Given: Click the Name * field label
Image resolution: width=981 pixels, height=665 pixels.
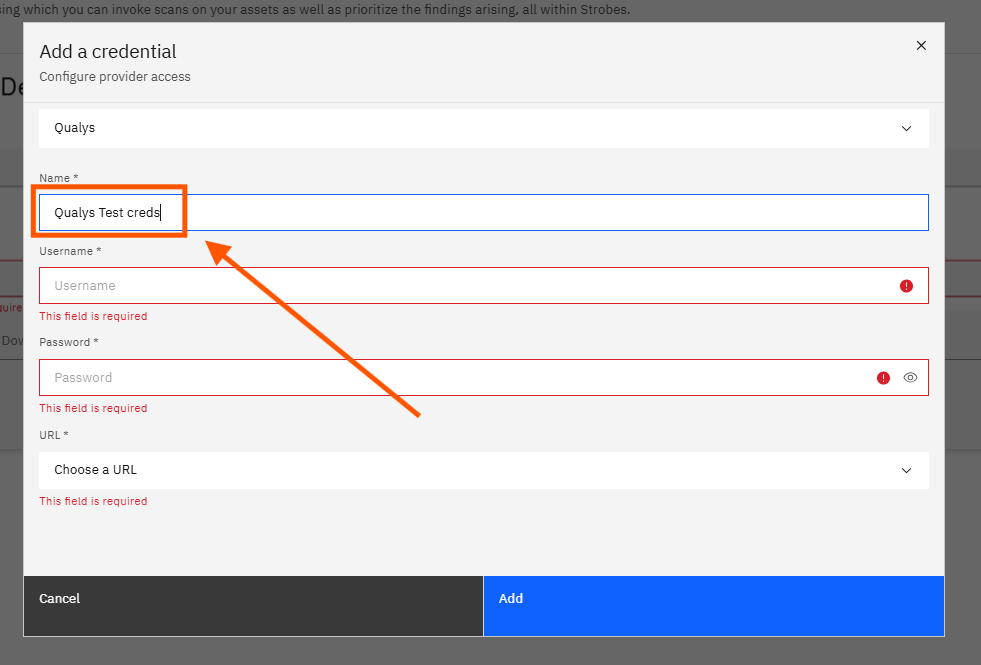Looking at the screenshot, I should point(59,178).
